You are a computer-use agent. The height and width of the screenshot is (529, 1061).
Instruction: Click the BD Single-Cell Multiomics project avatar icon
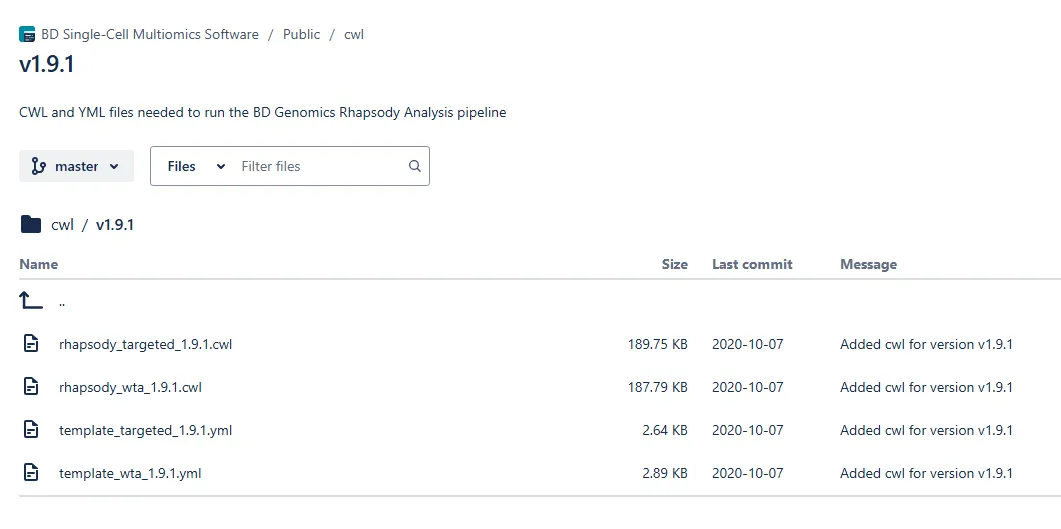pyautogui.click(x=27, y=34)
